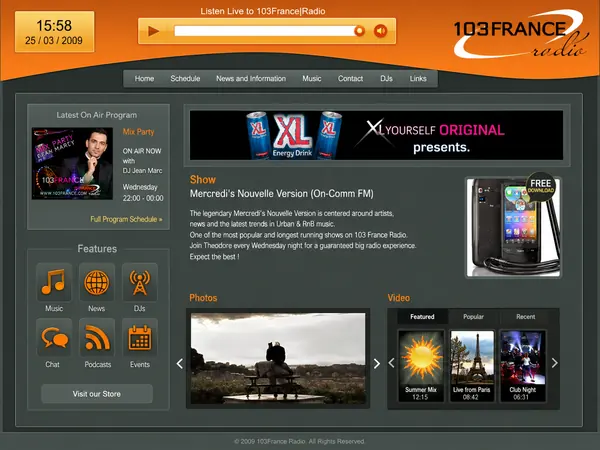Click the clock showing 15:58
The height and width of the screenshot is (450, 600).
tap(54, 26)
